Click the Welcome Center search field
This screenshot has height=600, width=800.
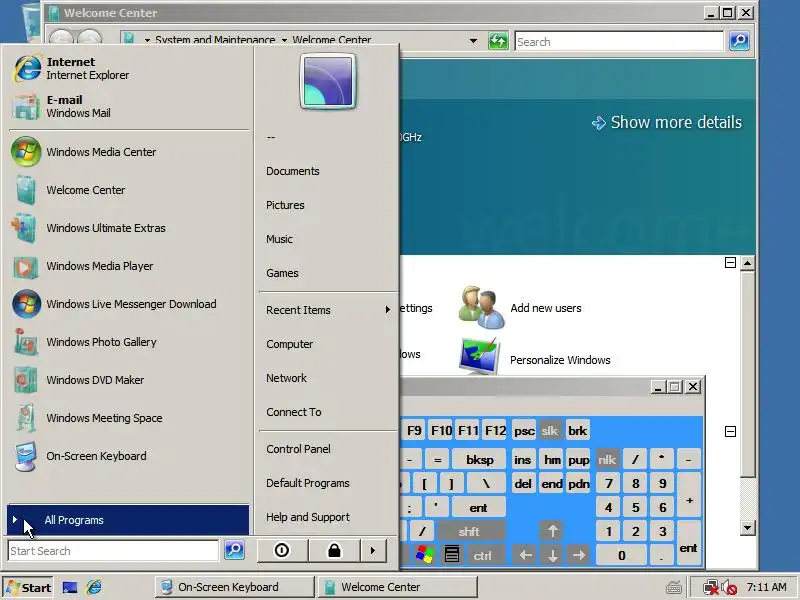[x=619, y=41]
